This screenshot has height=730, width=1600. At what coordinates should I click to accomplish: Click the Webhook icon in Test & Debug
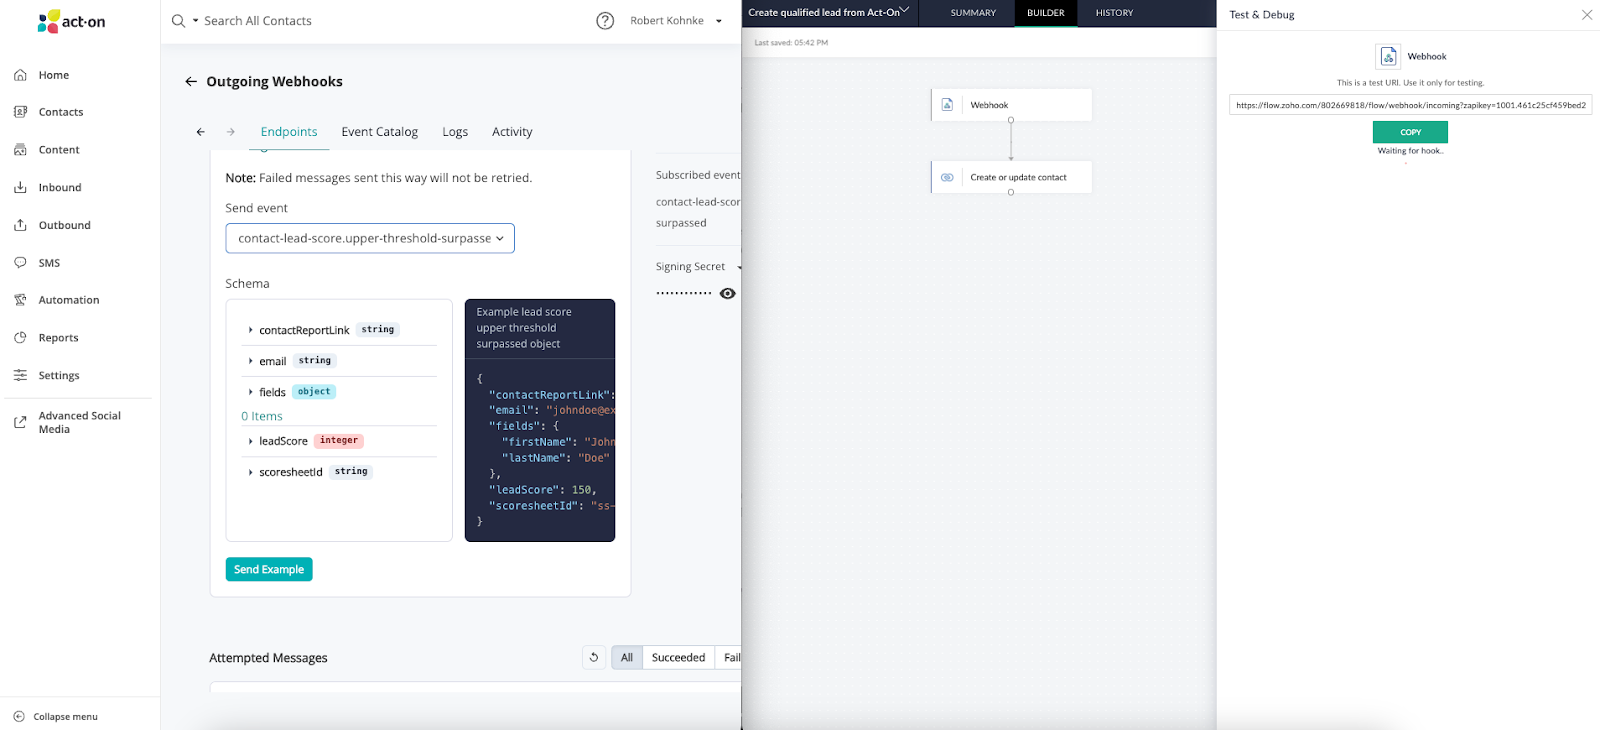(1388, 56)
